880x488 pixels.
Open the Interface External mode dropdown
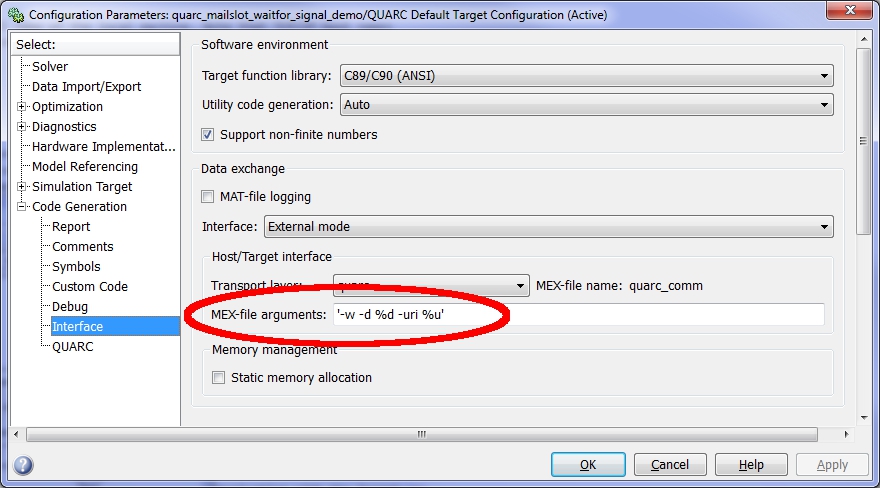pos(548,227)
